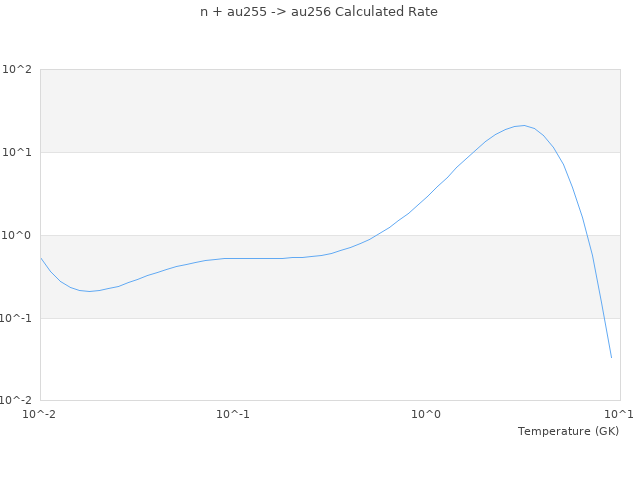Viewport: 640px width, 480px height.
Task: Click the 10^1 label on the x-axis
Action: [619, 414]
